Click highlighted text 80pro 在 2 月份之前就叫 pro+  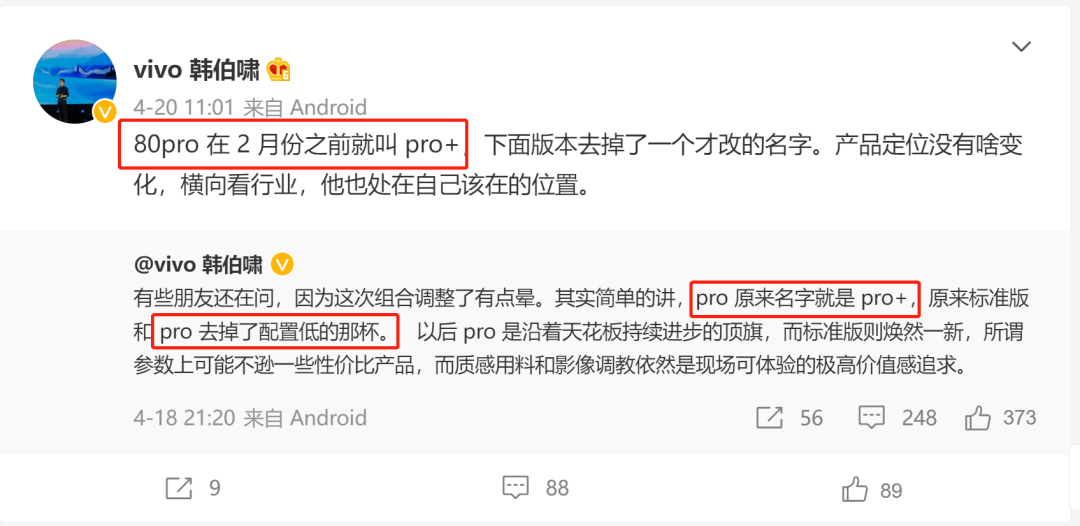pyautogui.click(x=293, y=145)
